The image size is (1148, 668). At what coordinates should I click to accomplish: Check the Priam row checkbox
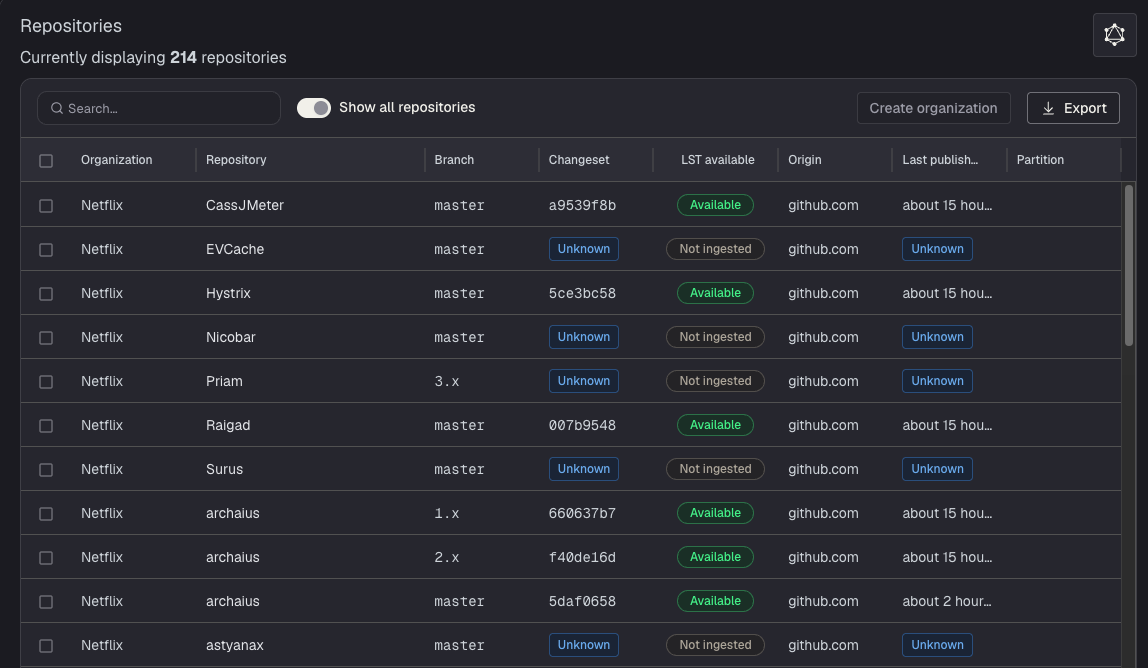(46, 382)
